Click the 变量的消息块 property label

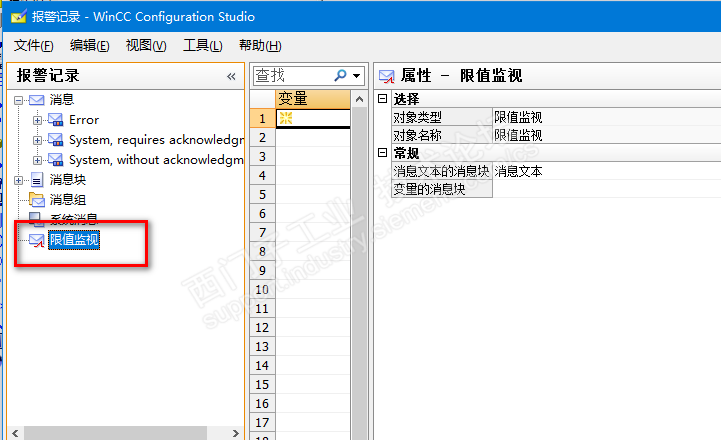pos(442,189)
